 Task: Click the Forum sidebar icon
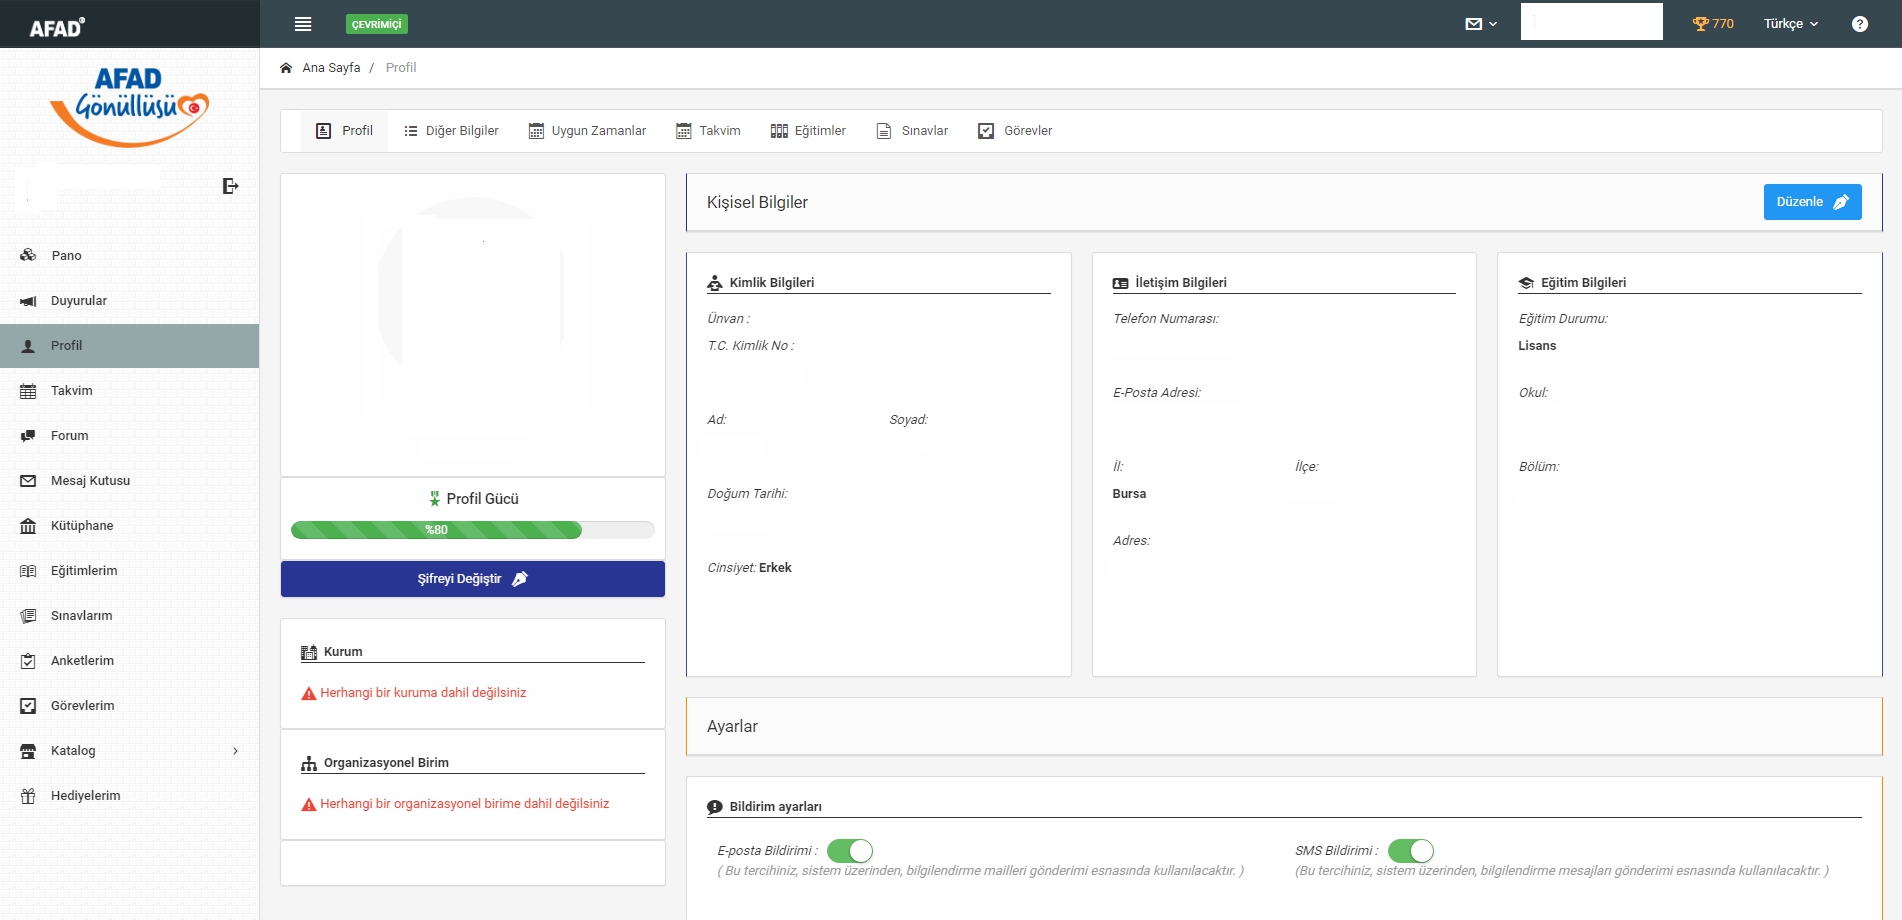28,436
